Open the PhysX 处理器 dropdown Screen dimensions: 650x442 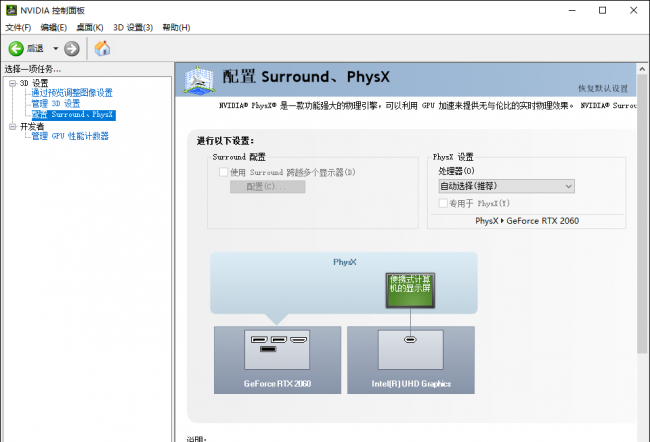coord(506,186)
